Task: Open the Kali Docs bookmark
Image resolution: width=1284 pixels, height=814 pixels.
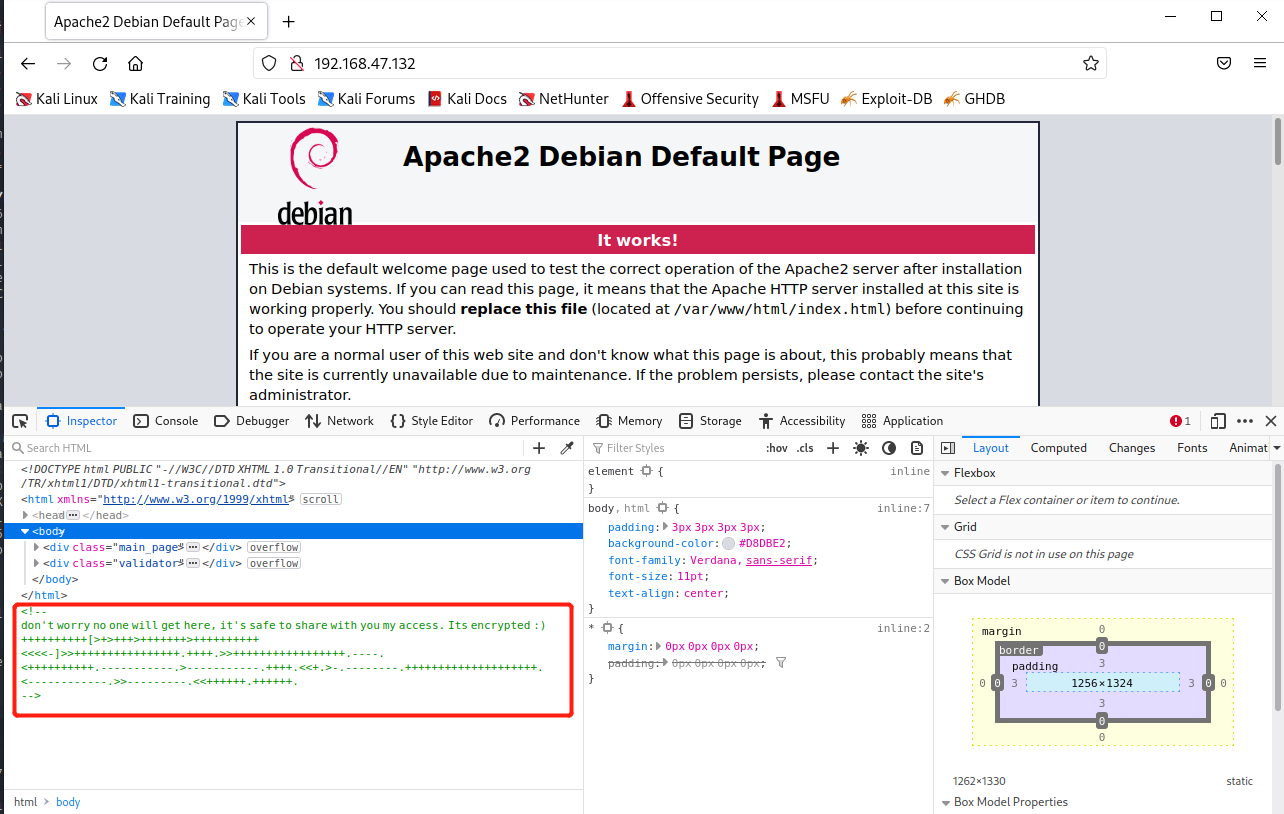Action: pos(467,99)
